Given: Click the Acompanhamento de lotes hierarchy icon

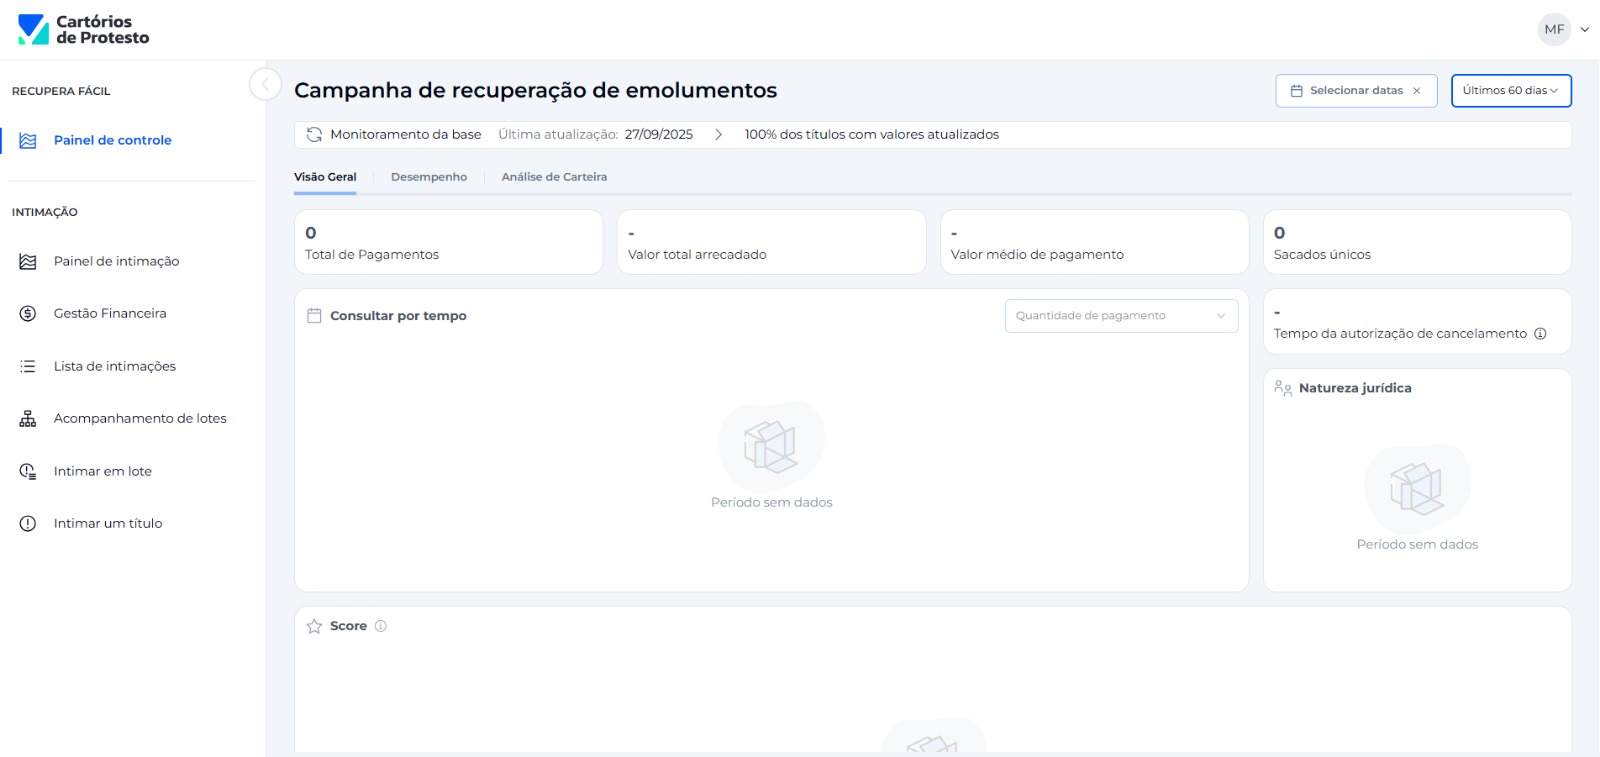Looking at the screenshot, I should click(x=28, y=419).
